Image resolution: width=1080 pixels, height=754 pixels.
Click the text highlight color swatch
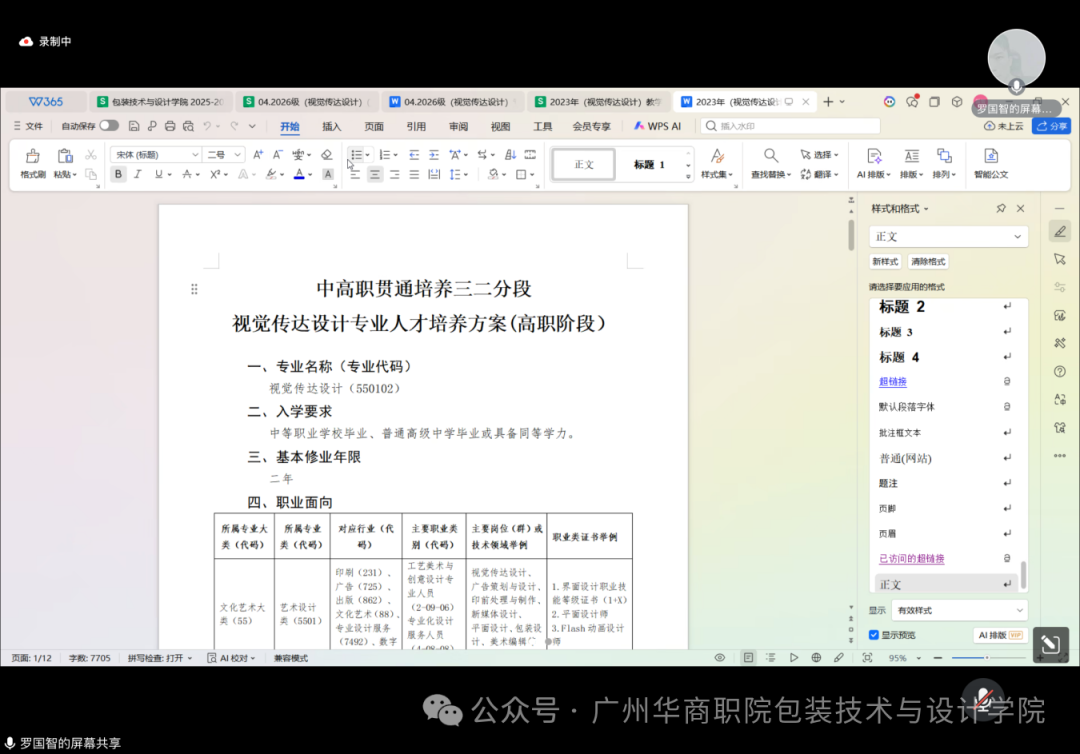[271, 174]
